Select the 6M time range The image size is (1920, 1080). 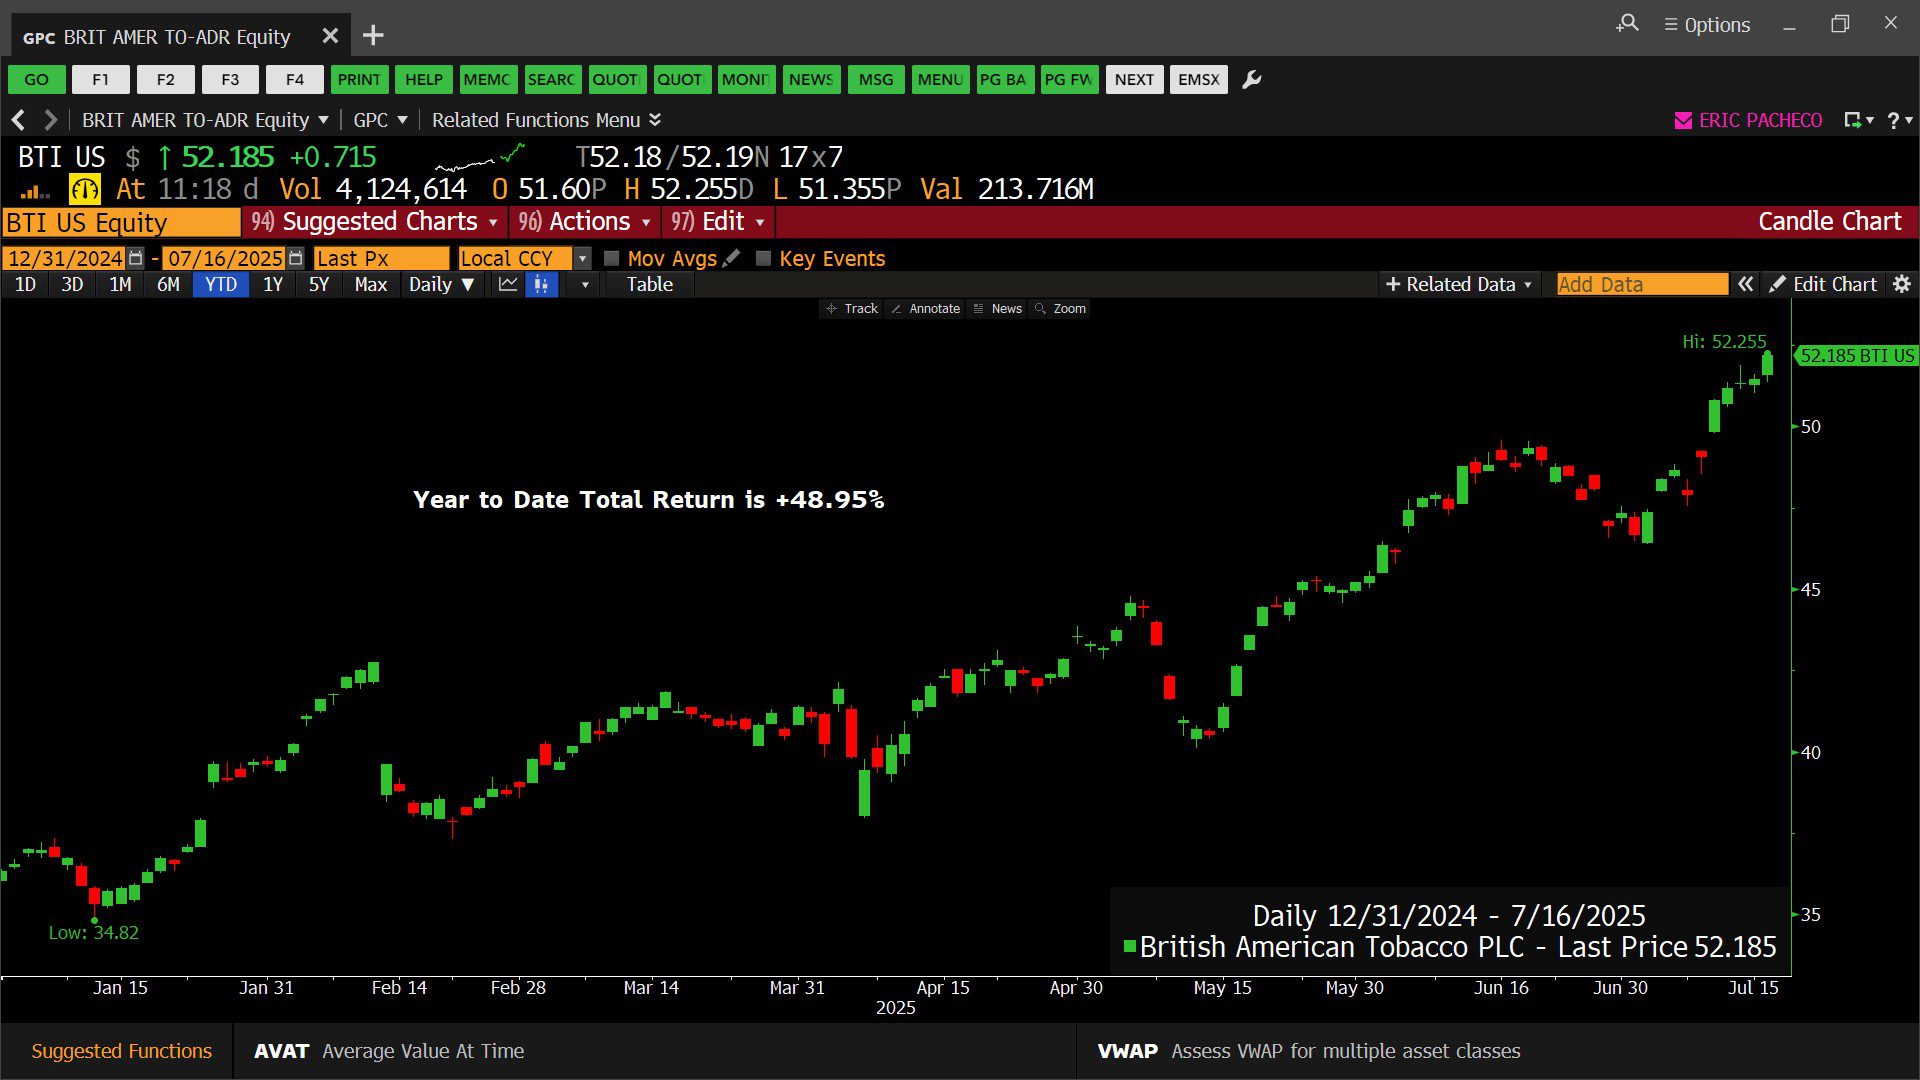168,285
